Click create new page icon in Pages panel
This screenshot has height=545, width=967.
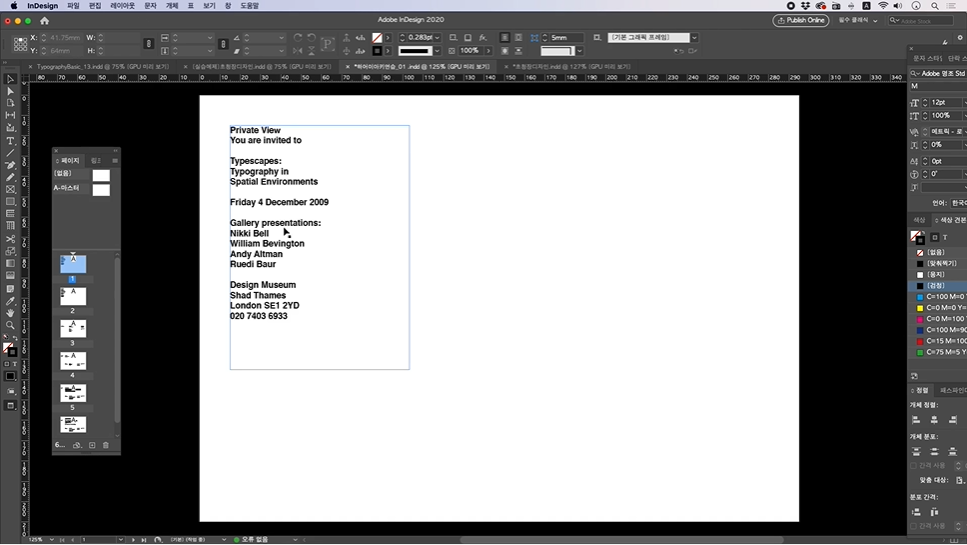(x=92, y=445)
